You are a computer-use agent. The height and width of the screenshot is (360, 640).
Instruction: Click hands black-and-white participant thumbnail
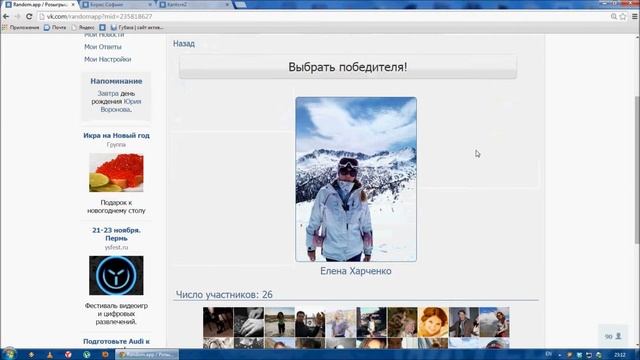[249, 322]
